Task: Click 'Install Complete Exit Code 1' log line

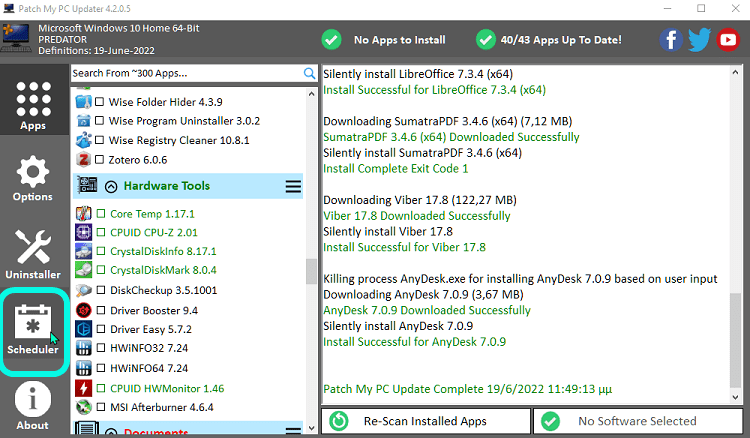Action: point(396,169)
